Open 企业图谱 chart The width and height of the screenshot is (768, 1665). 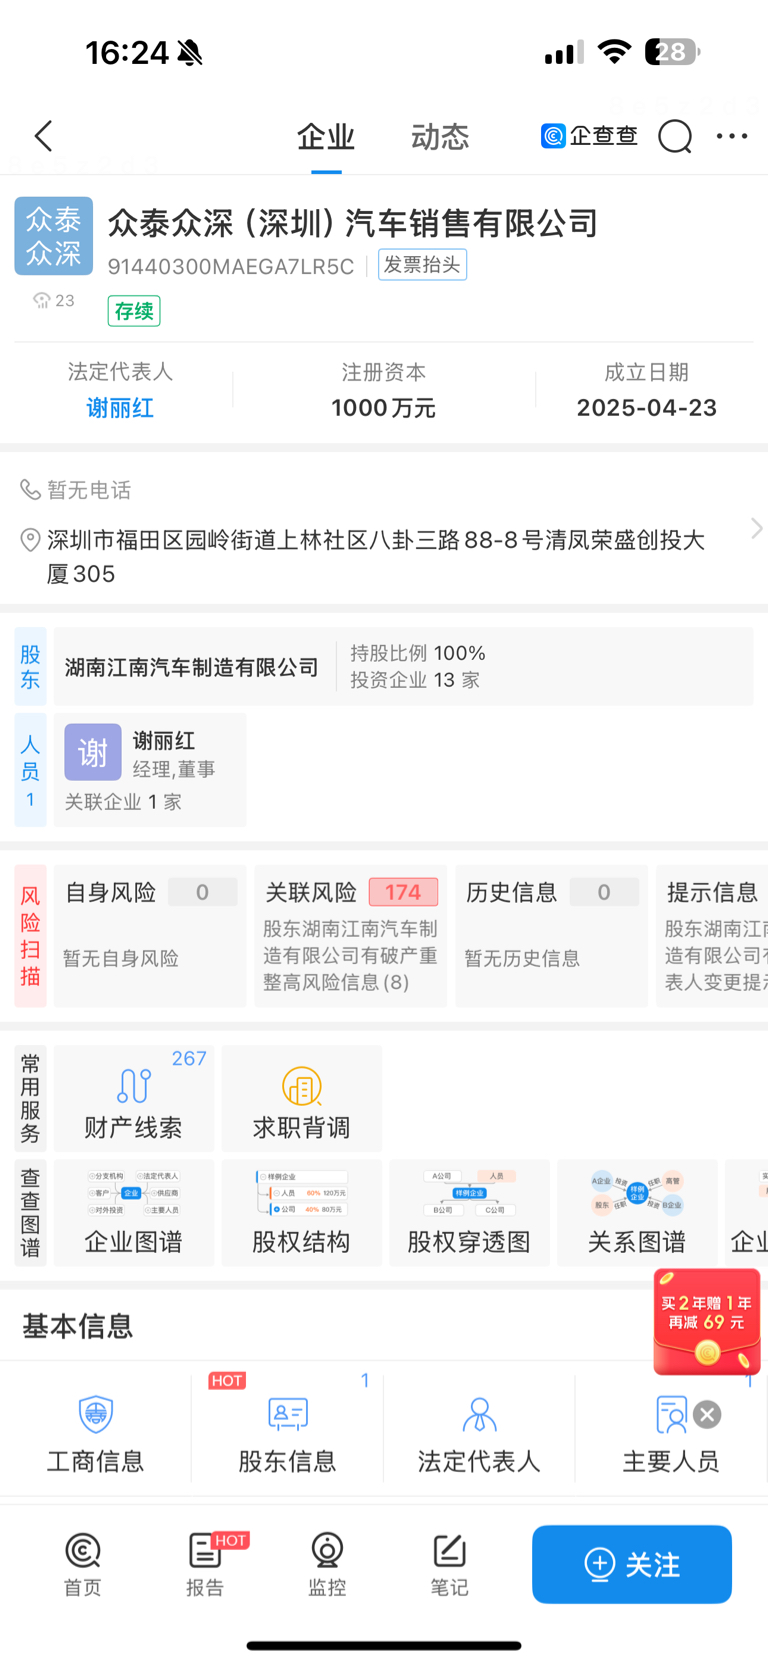(x=133, y=1213)
